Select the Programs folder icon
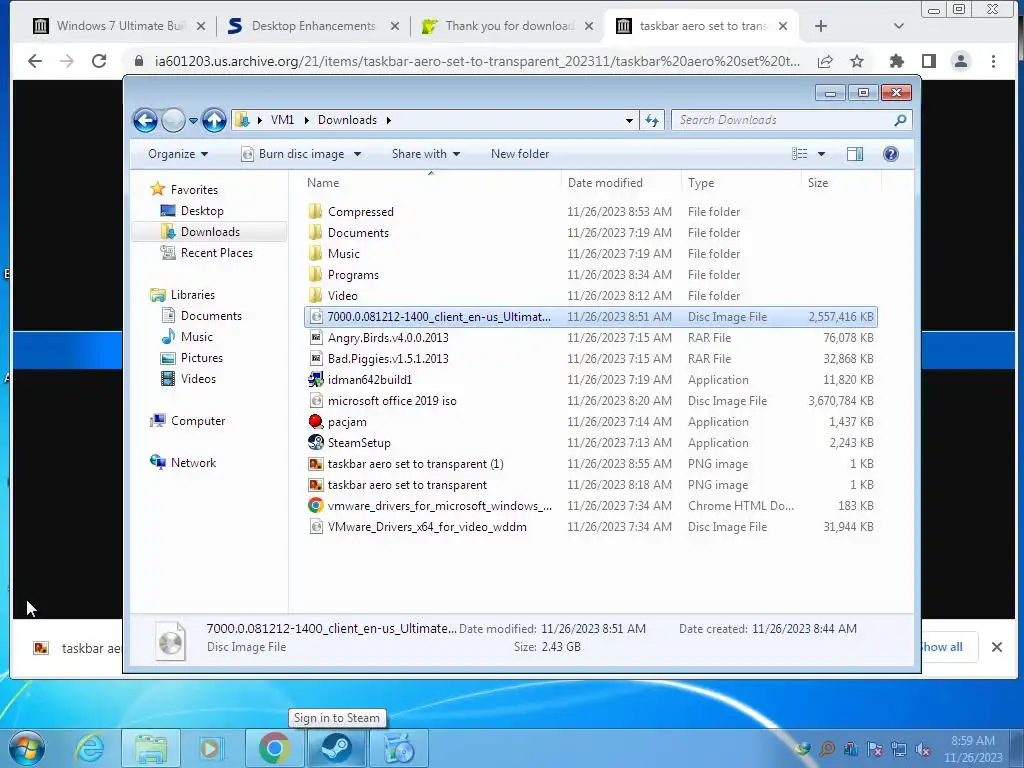 tap(315, 274)
